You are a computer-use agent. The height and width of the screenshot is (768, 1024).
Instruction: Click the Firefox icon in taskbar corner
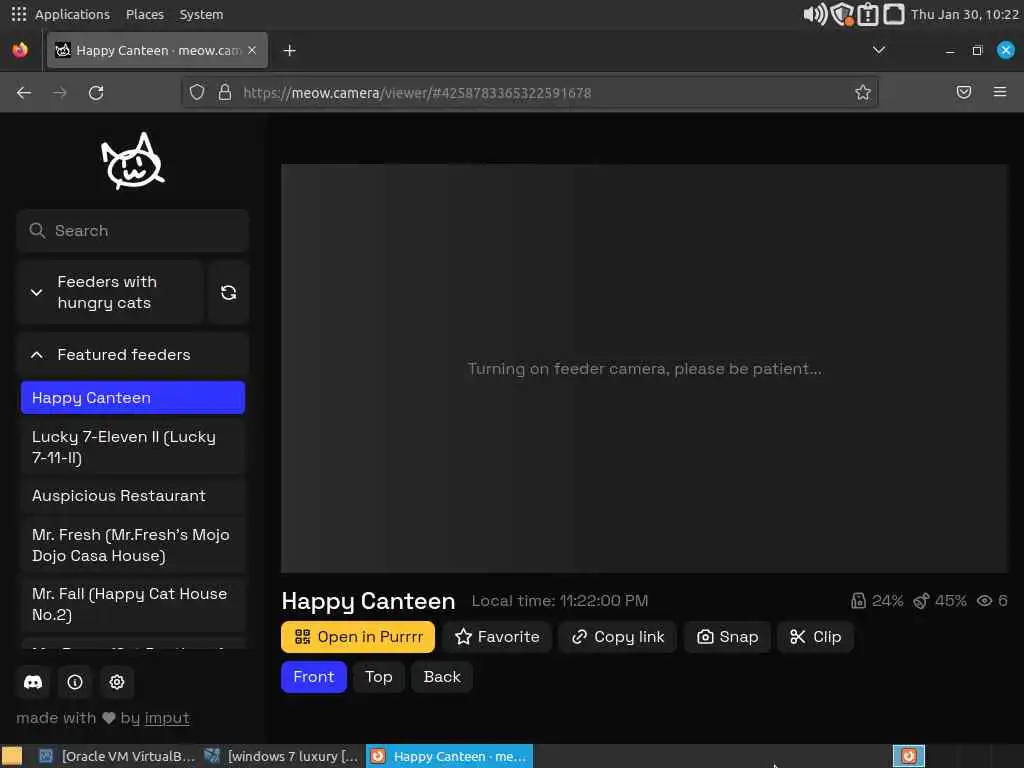click(x=908, y=756)
